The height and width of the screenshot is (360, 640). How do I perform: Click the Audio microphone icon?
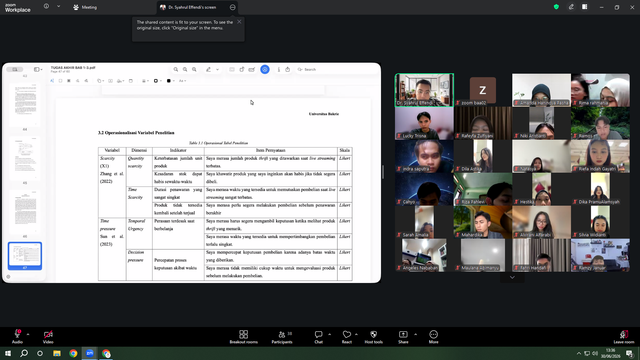pyautogui.click(x=18, y=334)
